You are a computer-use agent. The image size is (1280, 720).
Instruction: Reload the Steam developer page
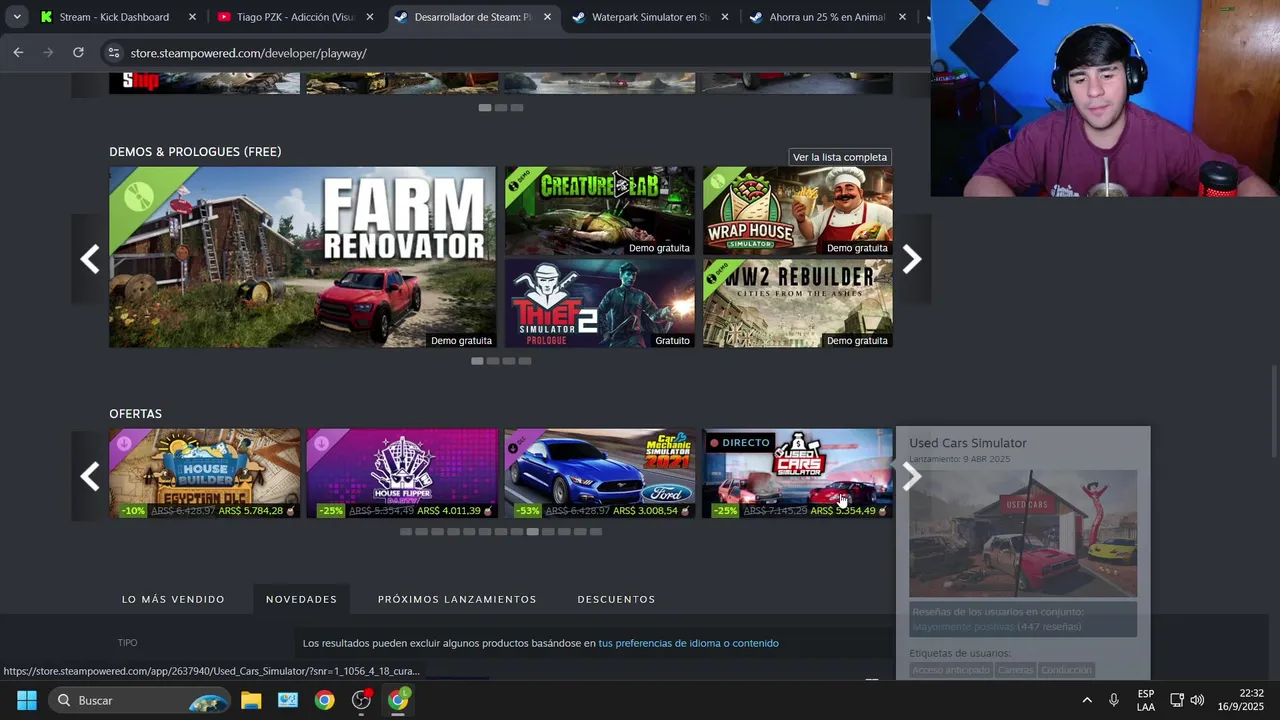pos(78,52)
